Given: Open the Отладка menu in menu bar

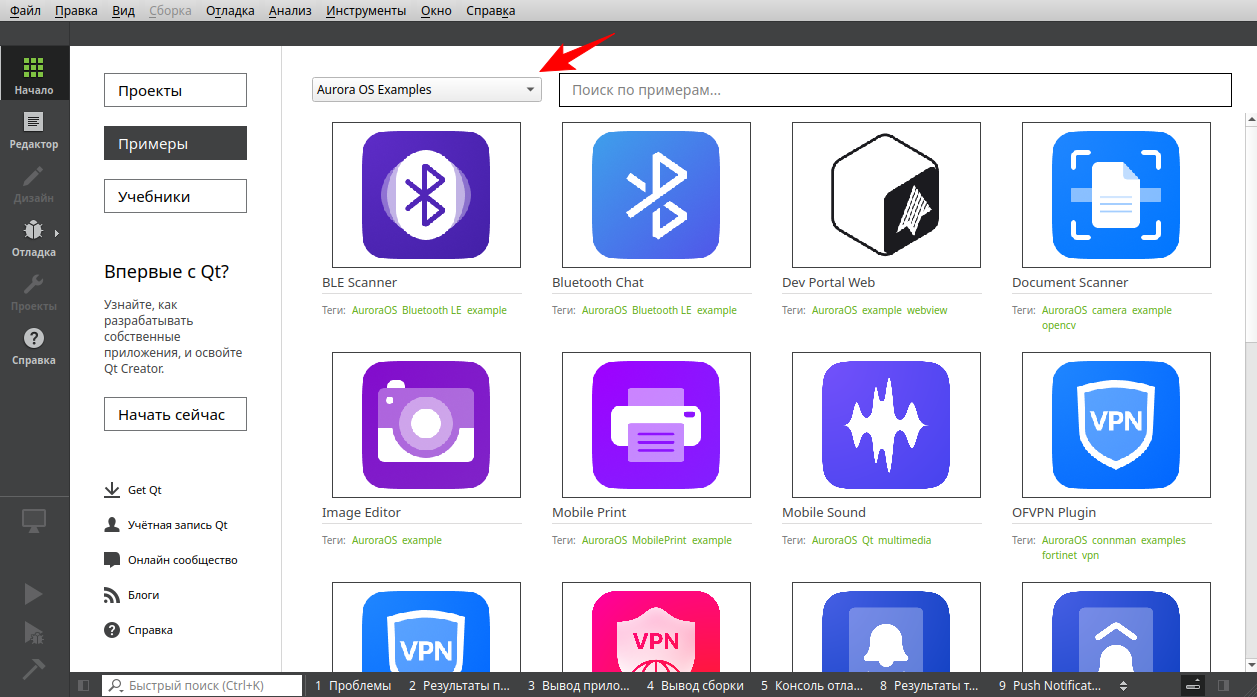Looking at the screenshot, I should pyautogui.click(x=230, y=11).
